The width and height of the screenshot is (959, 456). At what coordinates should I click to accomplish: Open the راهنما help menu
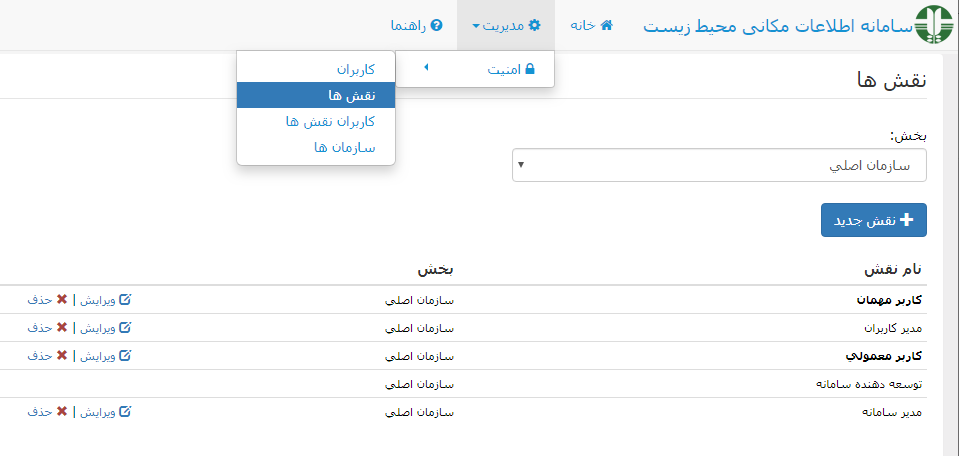click(x=417, y=25)
